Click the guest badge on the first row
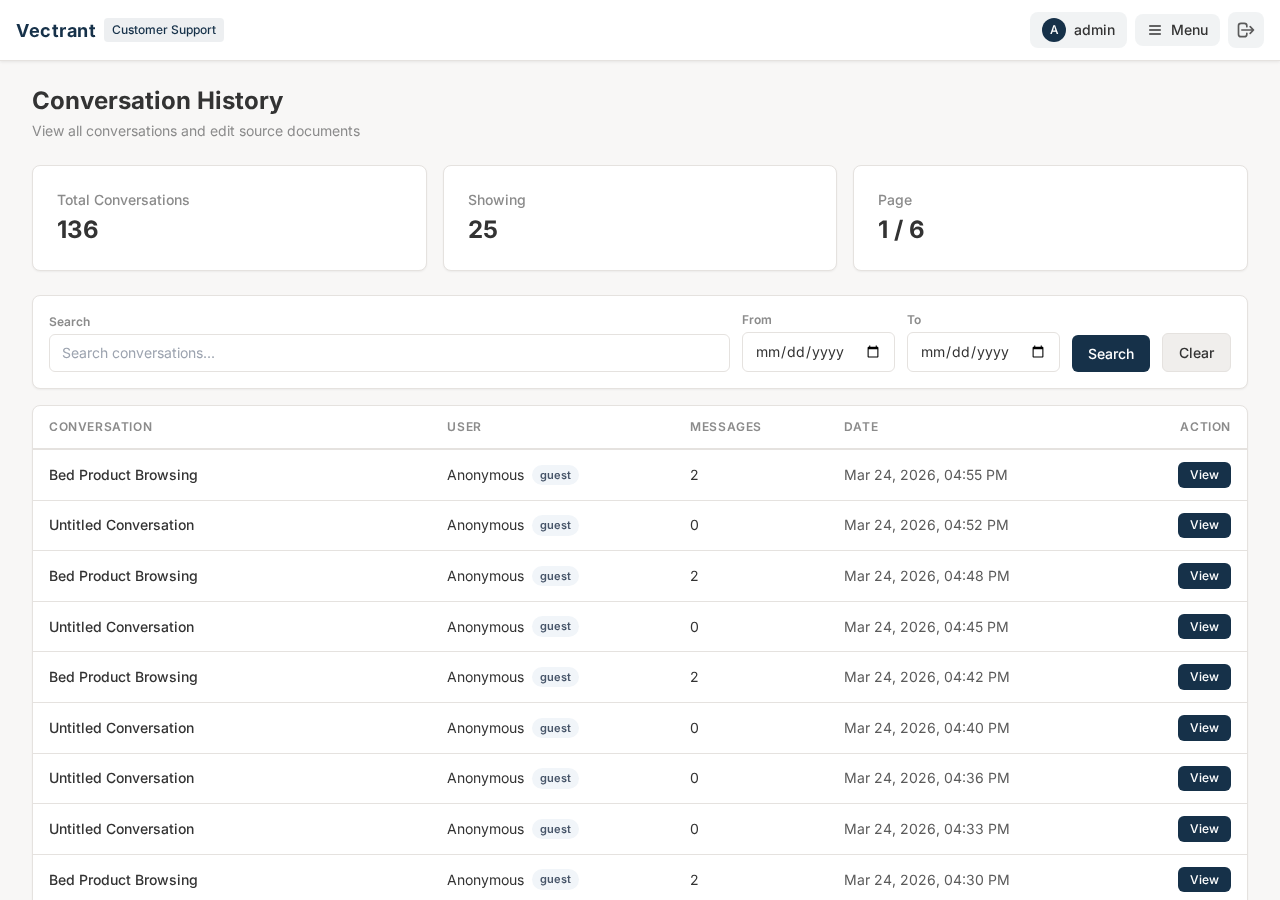Viewport: 1280px width, 900px height. (555, 475)
